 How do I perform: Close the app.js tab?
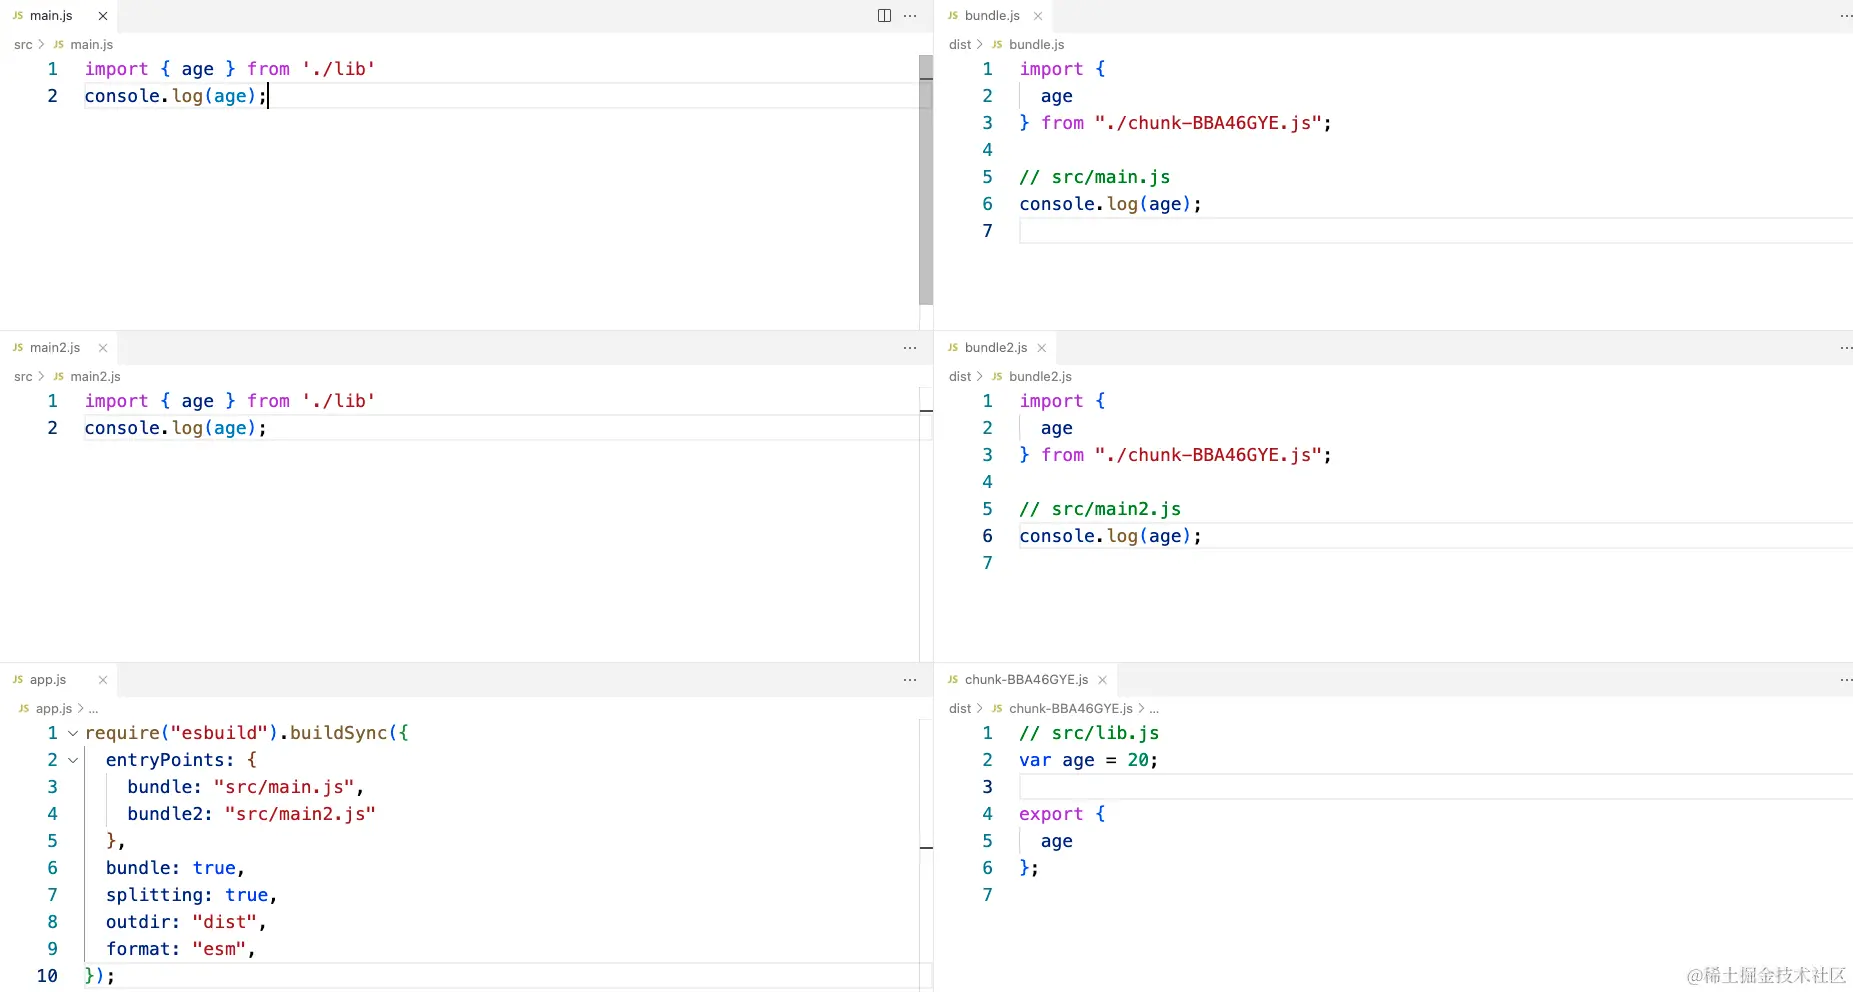pos(103,680)
